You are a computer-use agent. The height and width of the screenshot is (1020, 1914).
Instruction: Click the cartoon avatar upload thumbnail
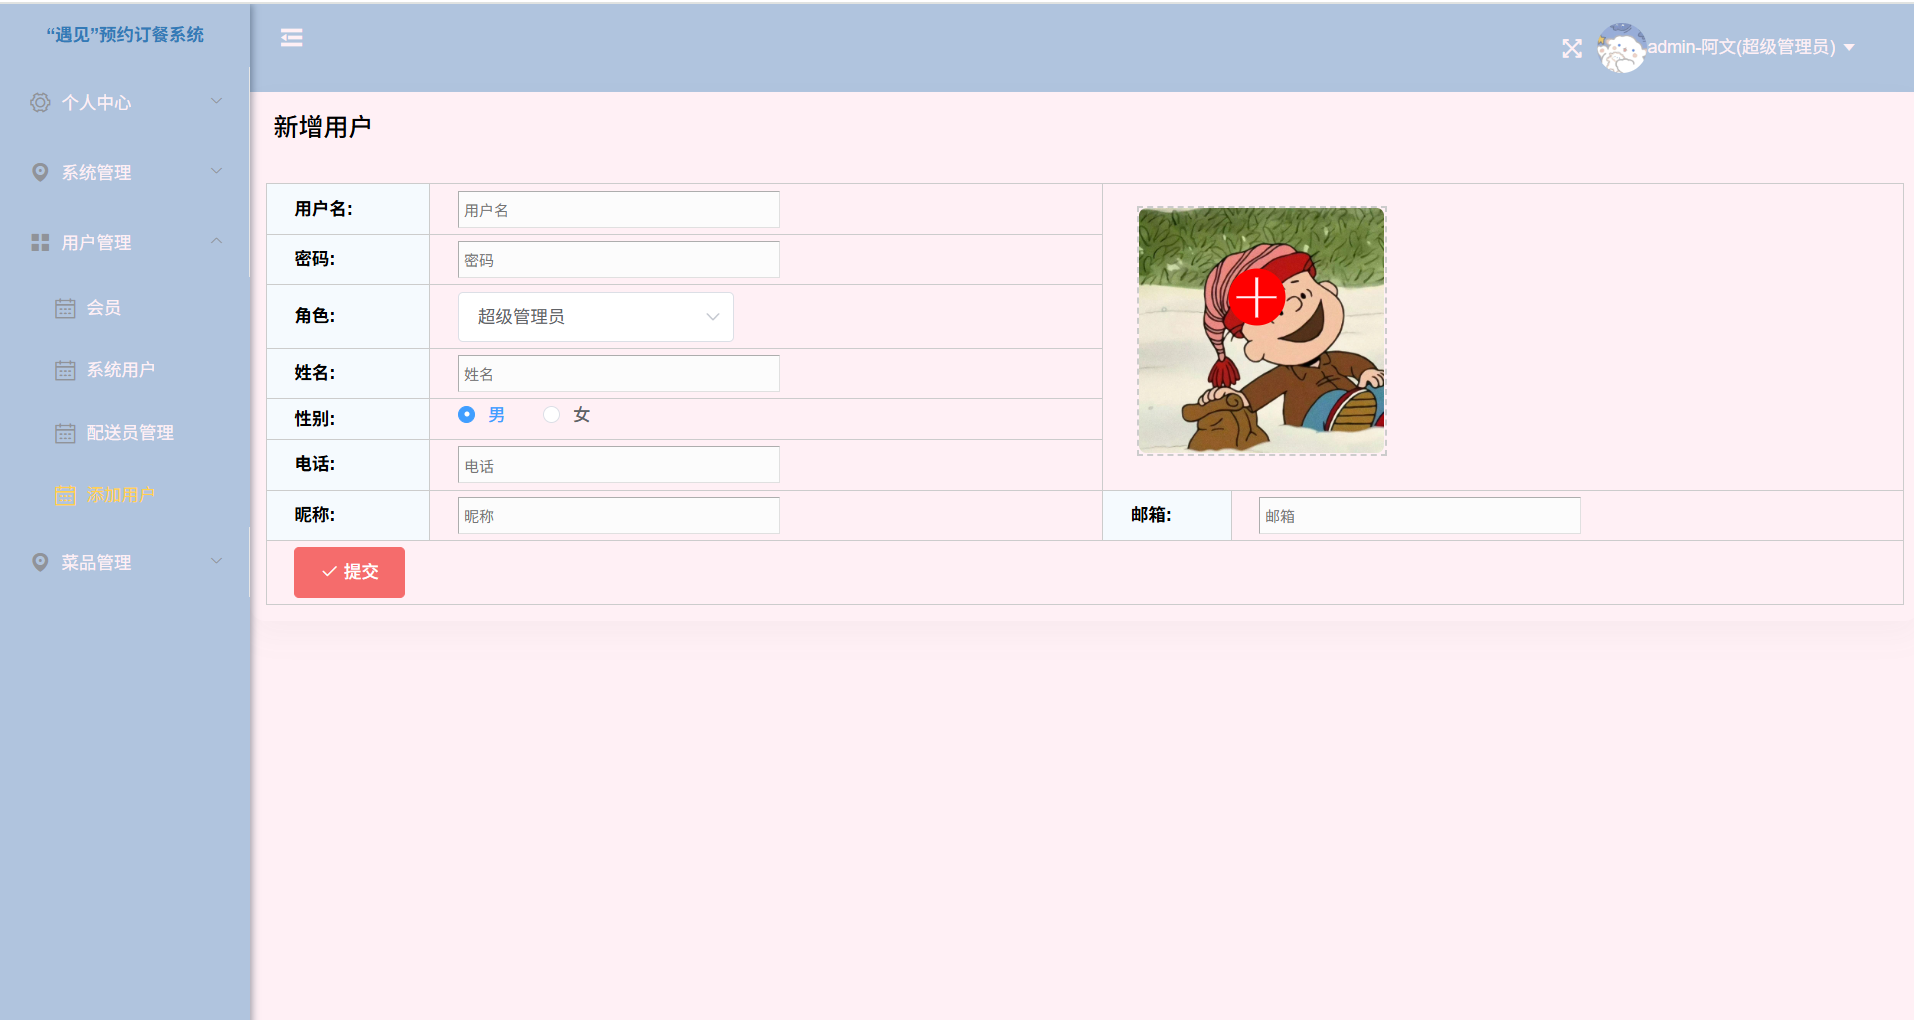click(1262, 331)
